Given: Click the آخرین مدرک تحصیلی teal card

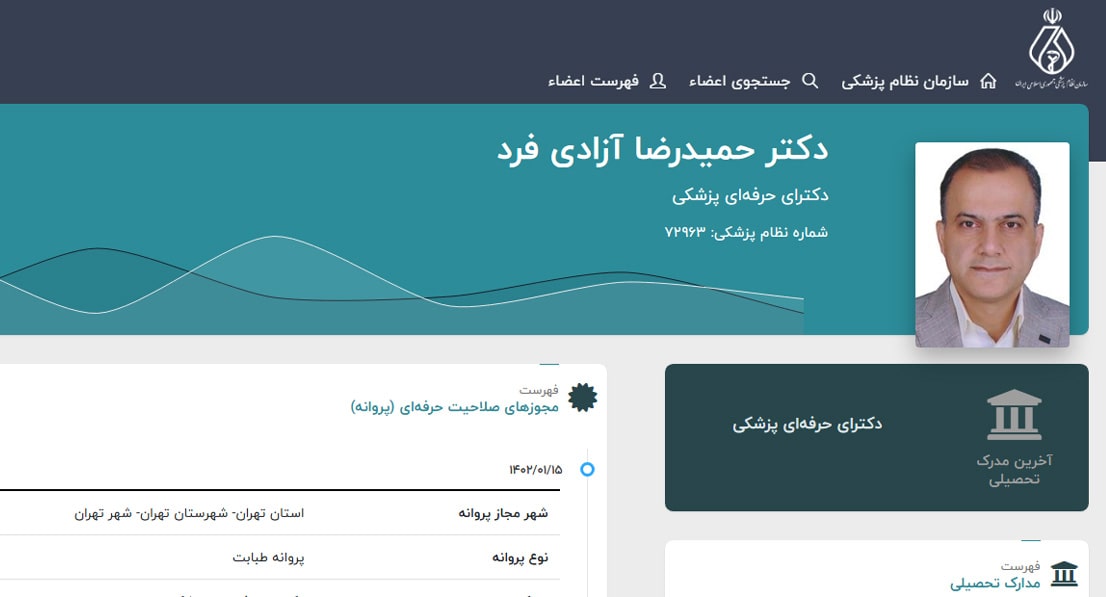Looking at the screenshot, I should coord(878,437).
